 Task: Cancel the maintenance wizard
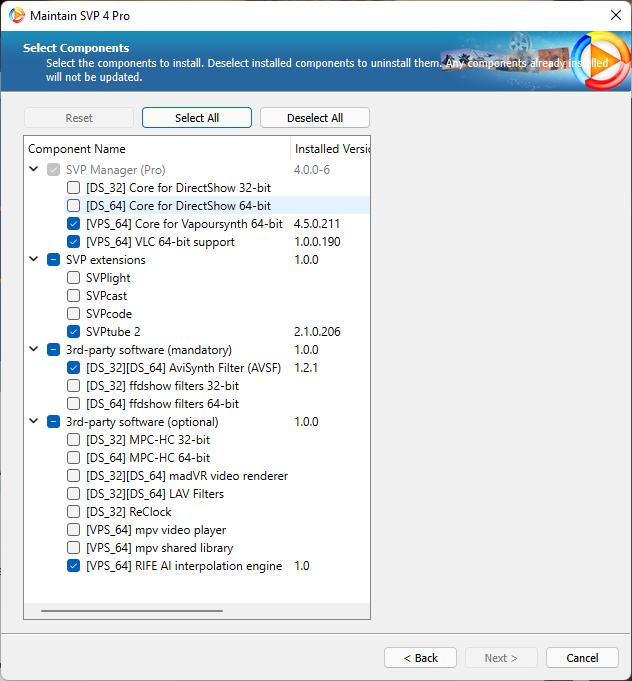582,658
